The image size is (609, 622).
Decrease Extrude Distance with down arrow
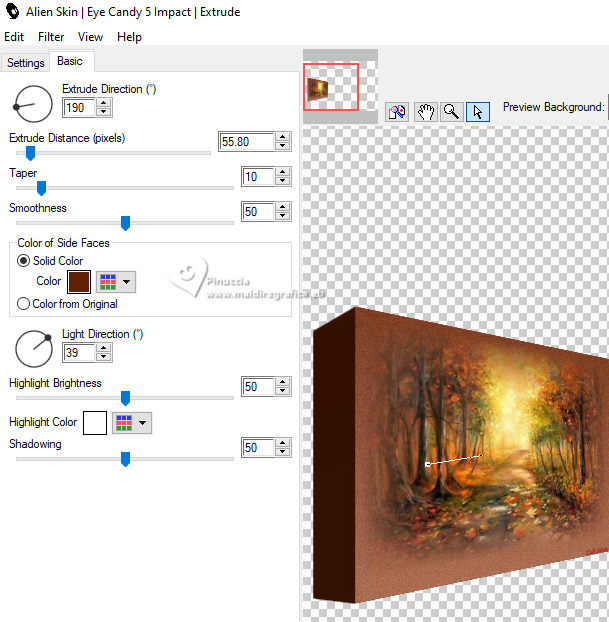click(282, 146)
